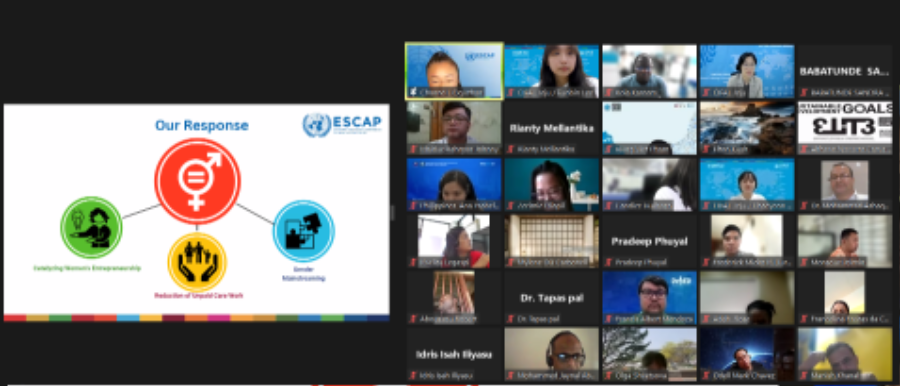Image resolution: width=900 pixels, height=386 pixels.
Task: Click the divider handle between slide and gallery
Action: 393,213
